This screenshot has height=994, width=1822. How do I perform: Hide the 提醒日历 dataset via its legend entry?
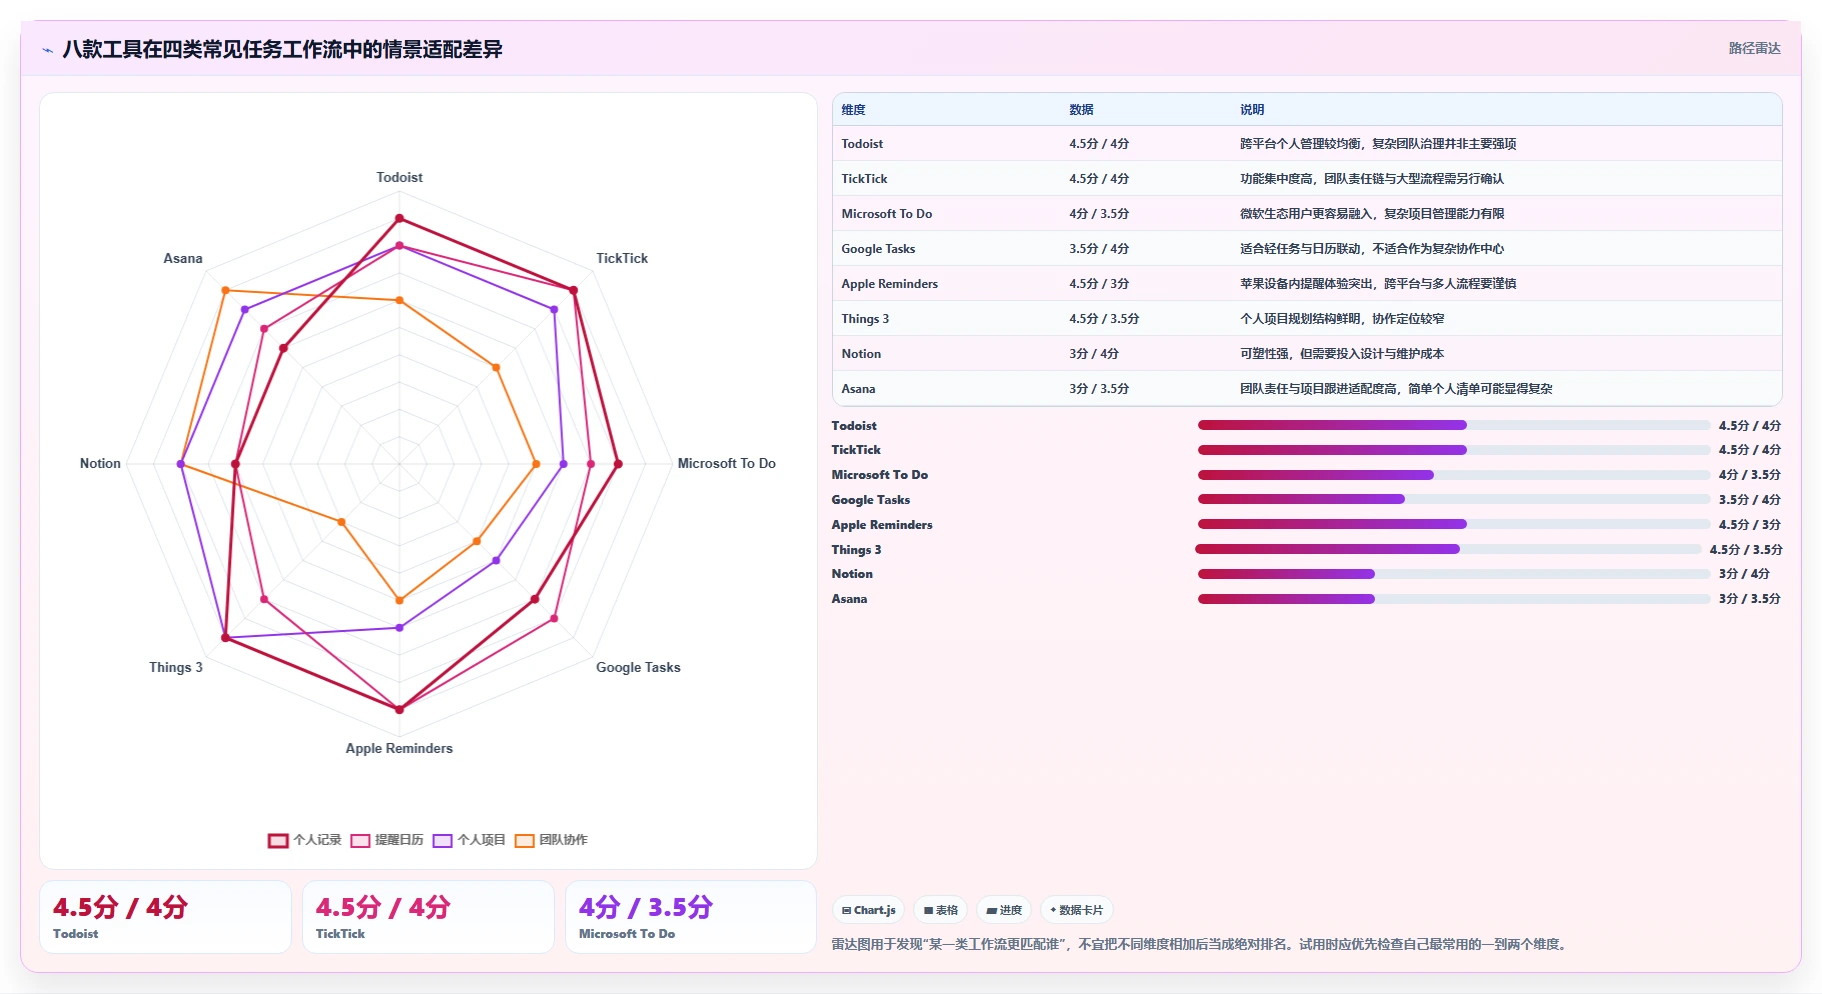point(387,840)
